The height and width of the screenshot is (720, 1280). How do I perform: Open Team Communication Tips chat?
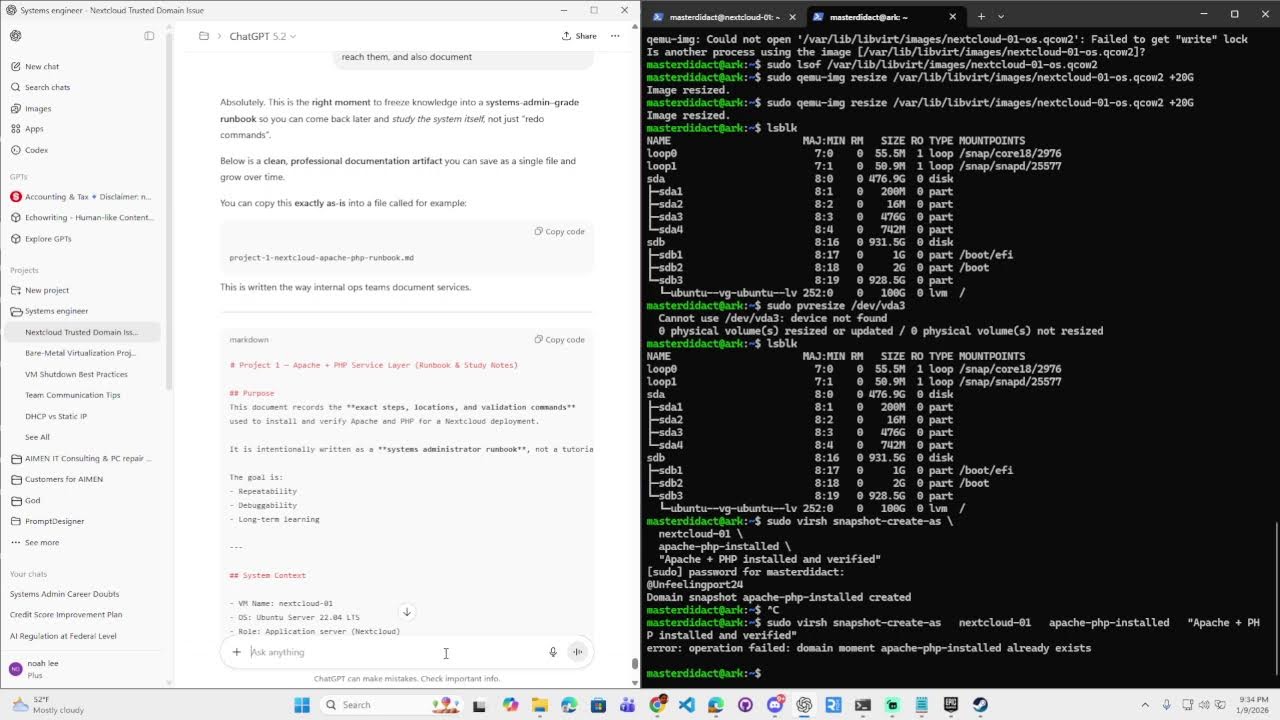[x=72, y=395]
